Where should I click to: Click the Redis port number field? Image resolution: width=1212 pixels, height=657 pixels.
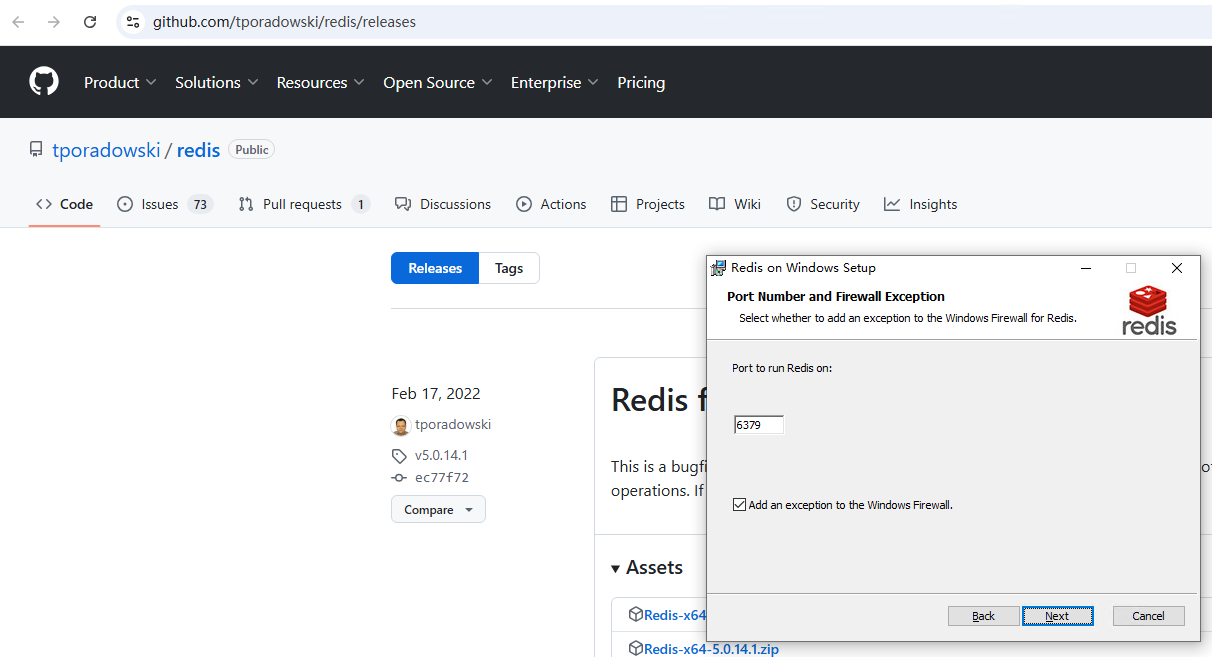pyautogui.click(x=759, y=425)
